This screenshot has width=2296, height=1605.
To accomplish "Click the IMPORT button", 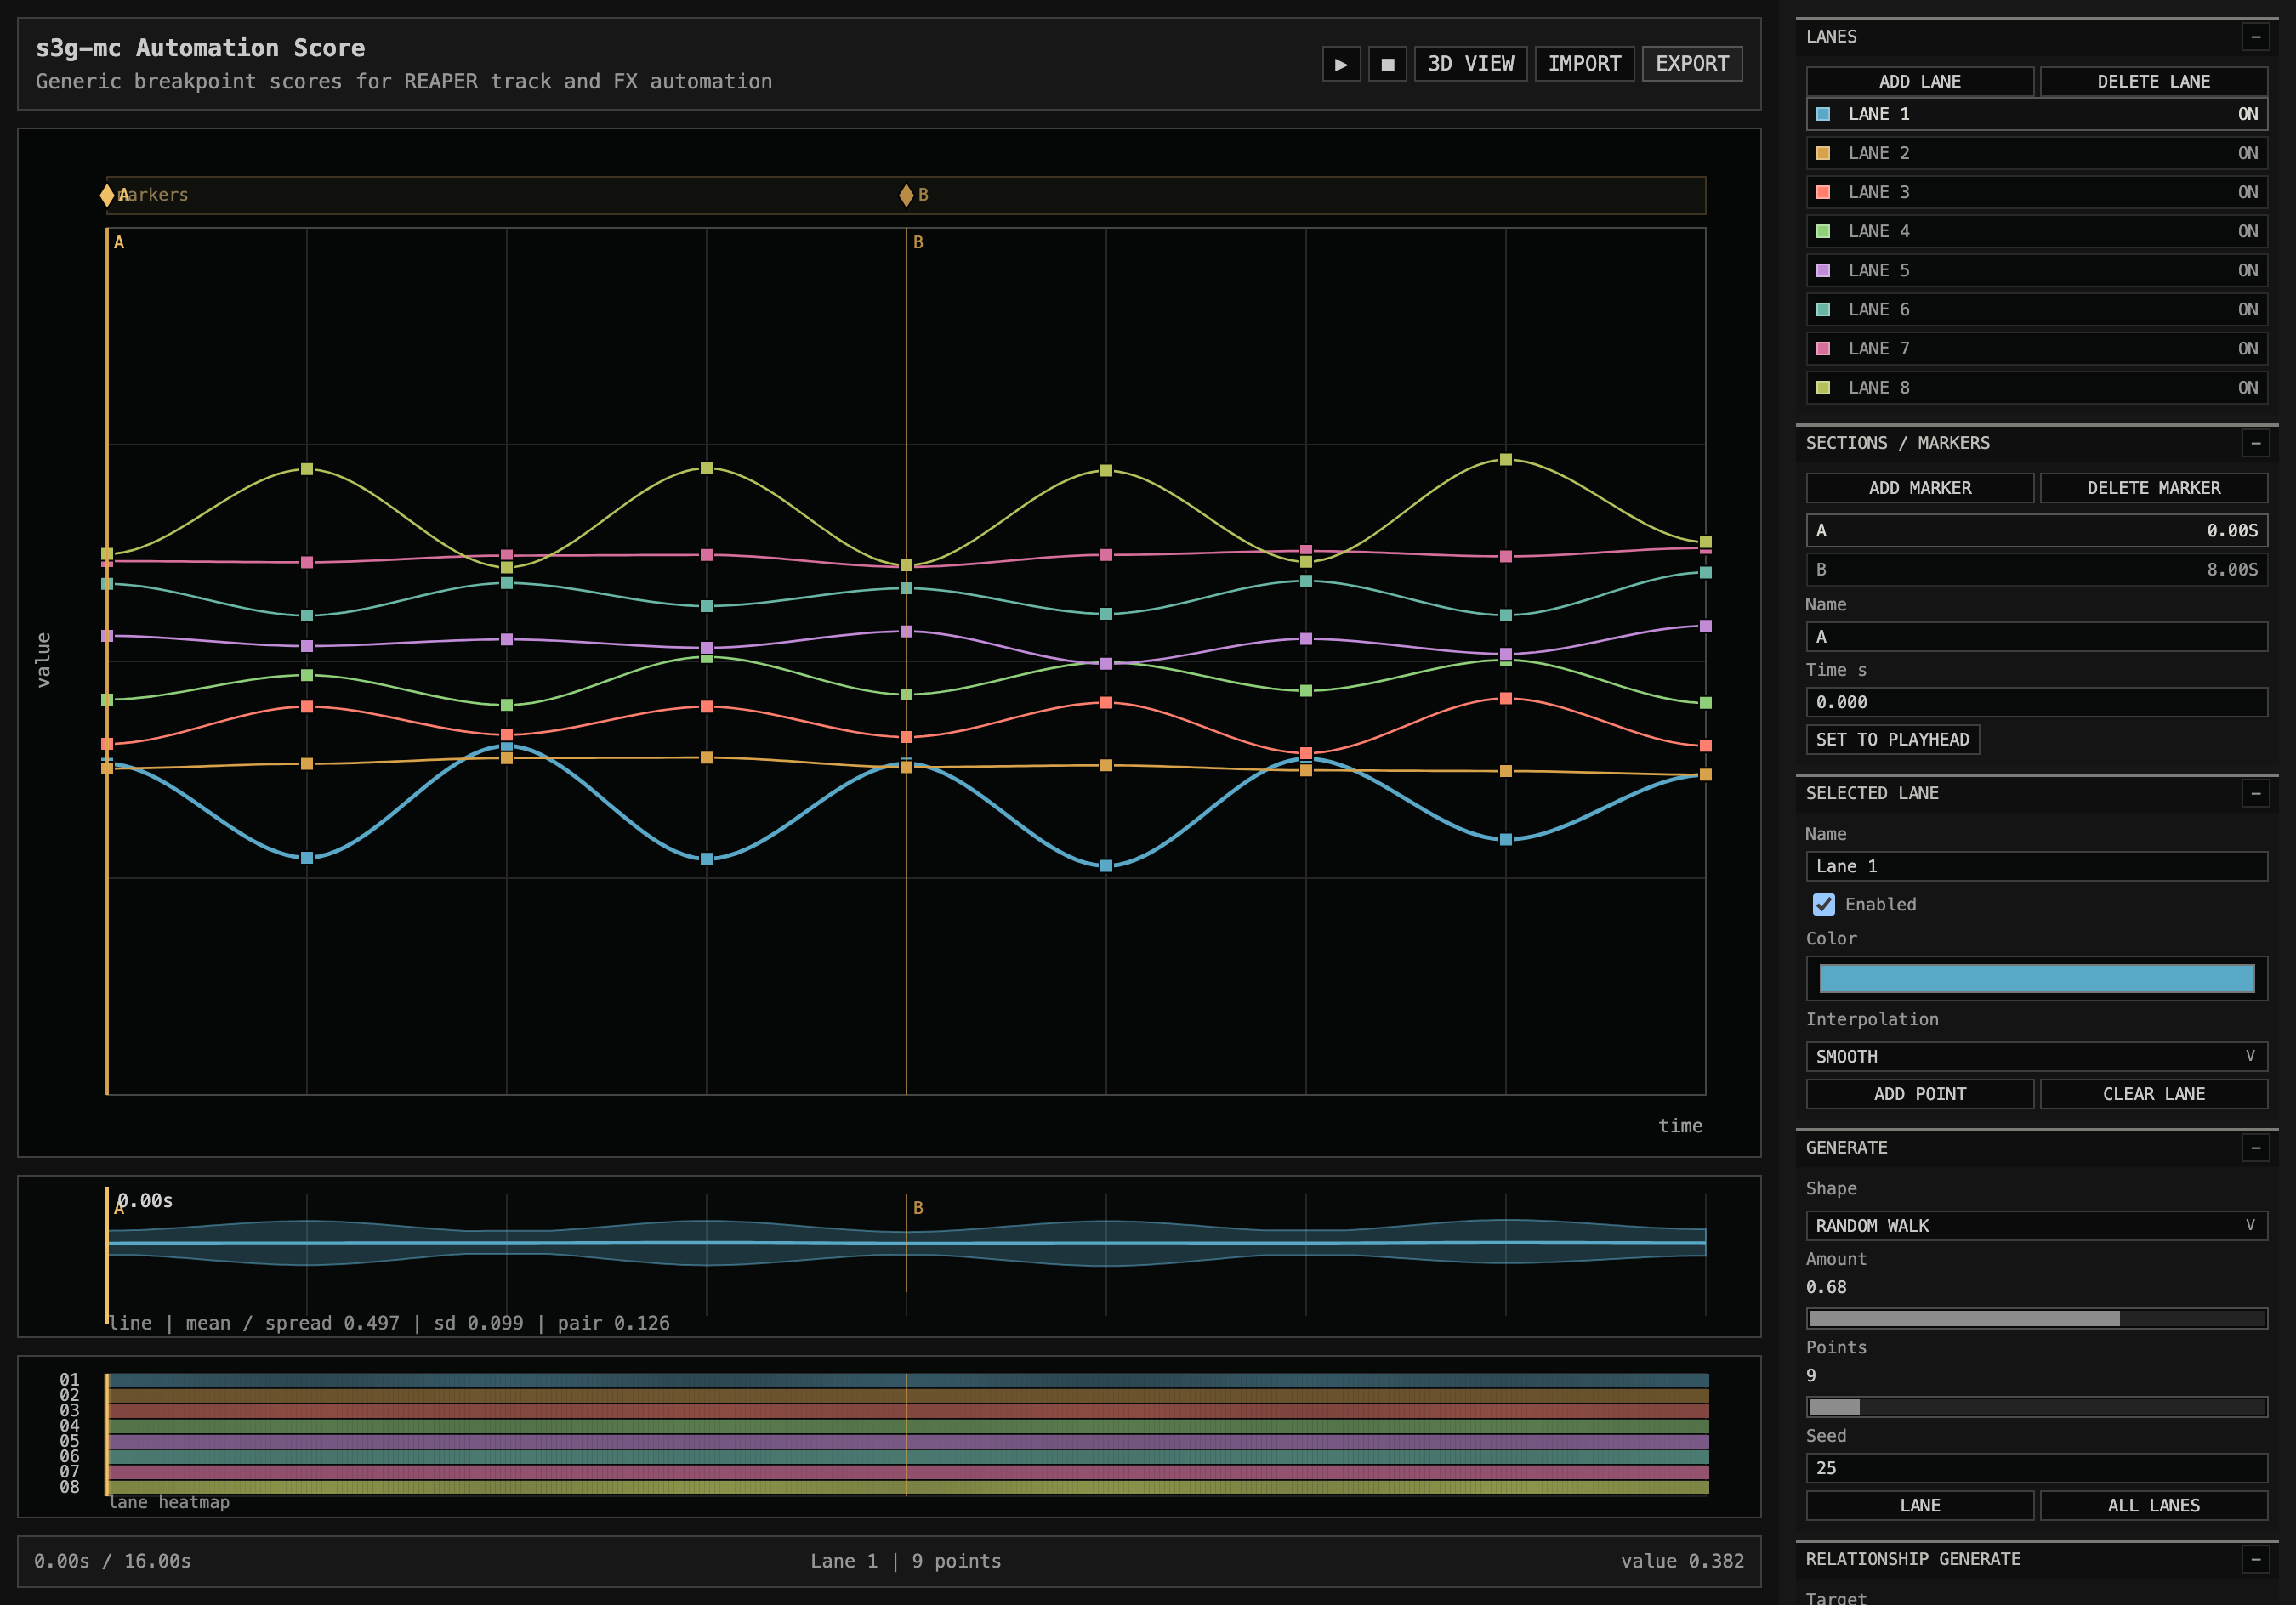I will [x=1584, y=64].
